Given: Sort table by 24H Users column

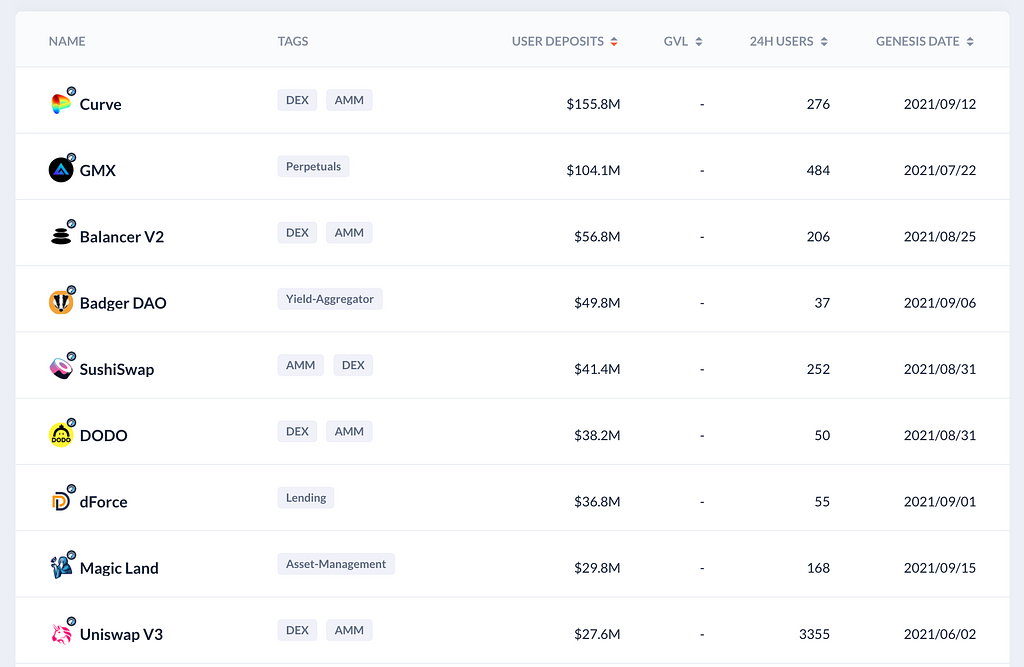Looking at the screenshot, I should [788, 42].
